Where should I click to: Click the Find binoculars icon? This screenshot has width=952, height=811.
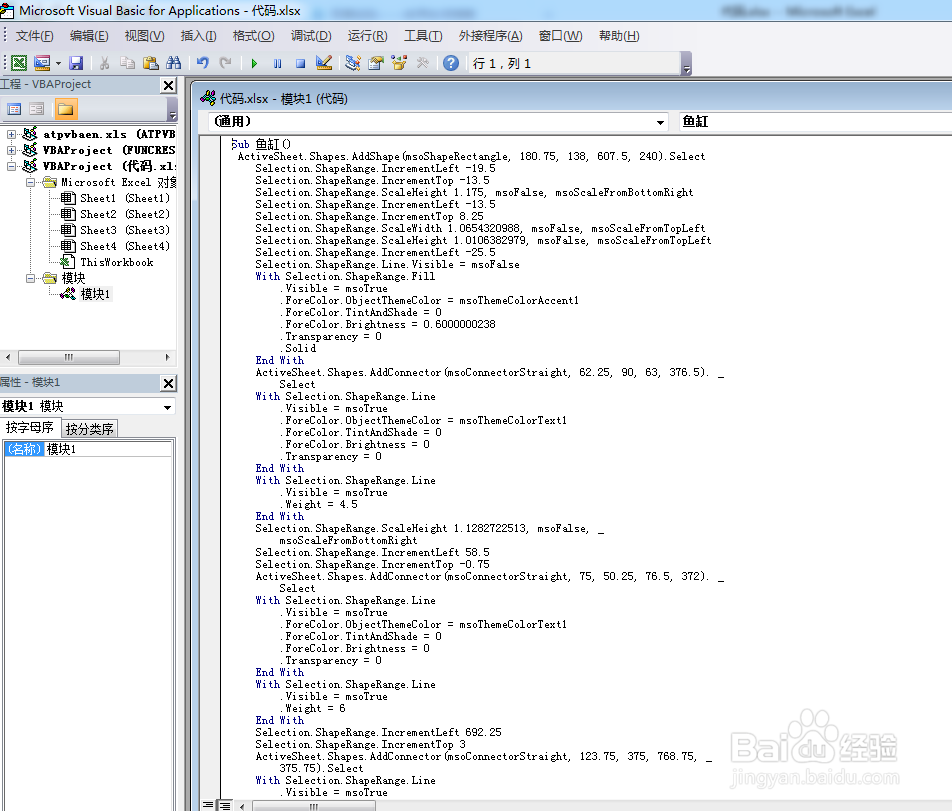point(174,63)
